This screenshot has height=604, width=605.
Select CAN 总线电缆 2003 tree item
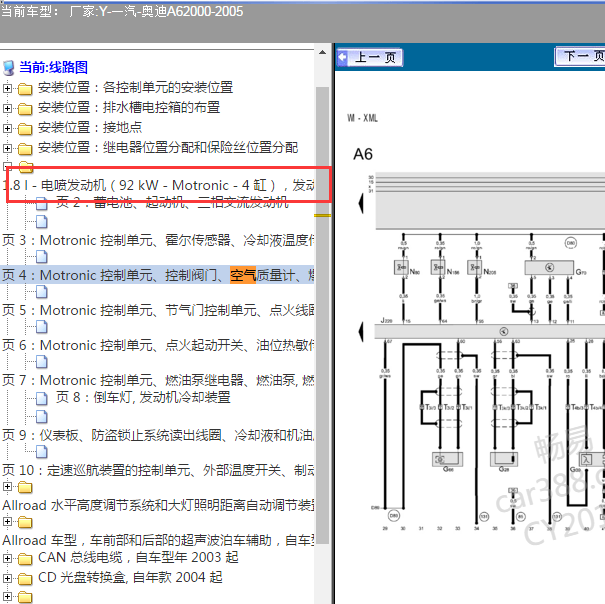(x=138, y=557)
